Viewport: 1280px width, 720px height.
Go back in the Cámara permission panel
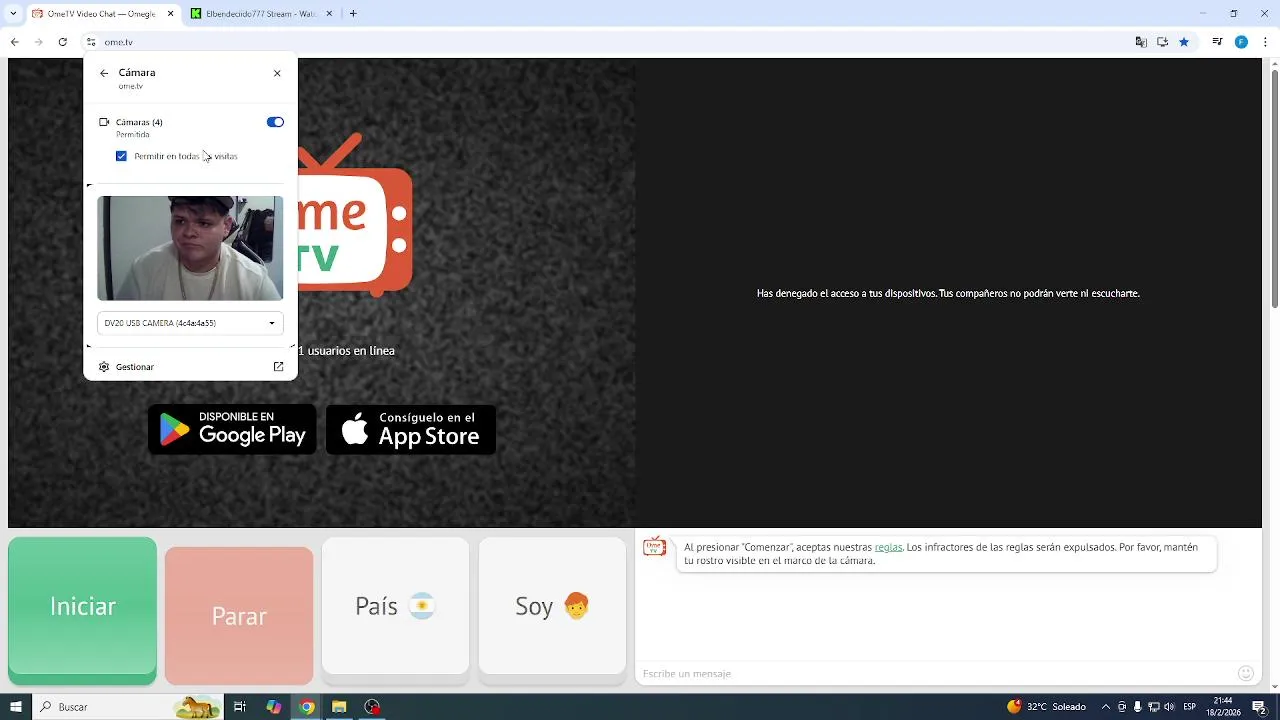coord(104,73)
